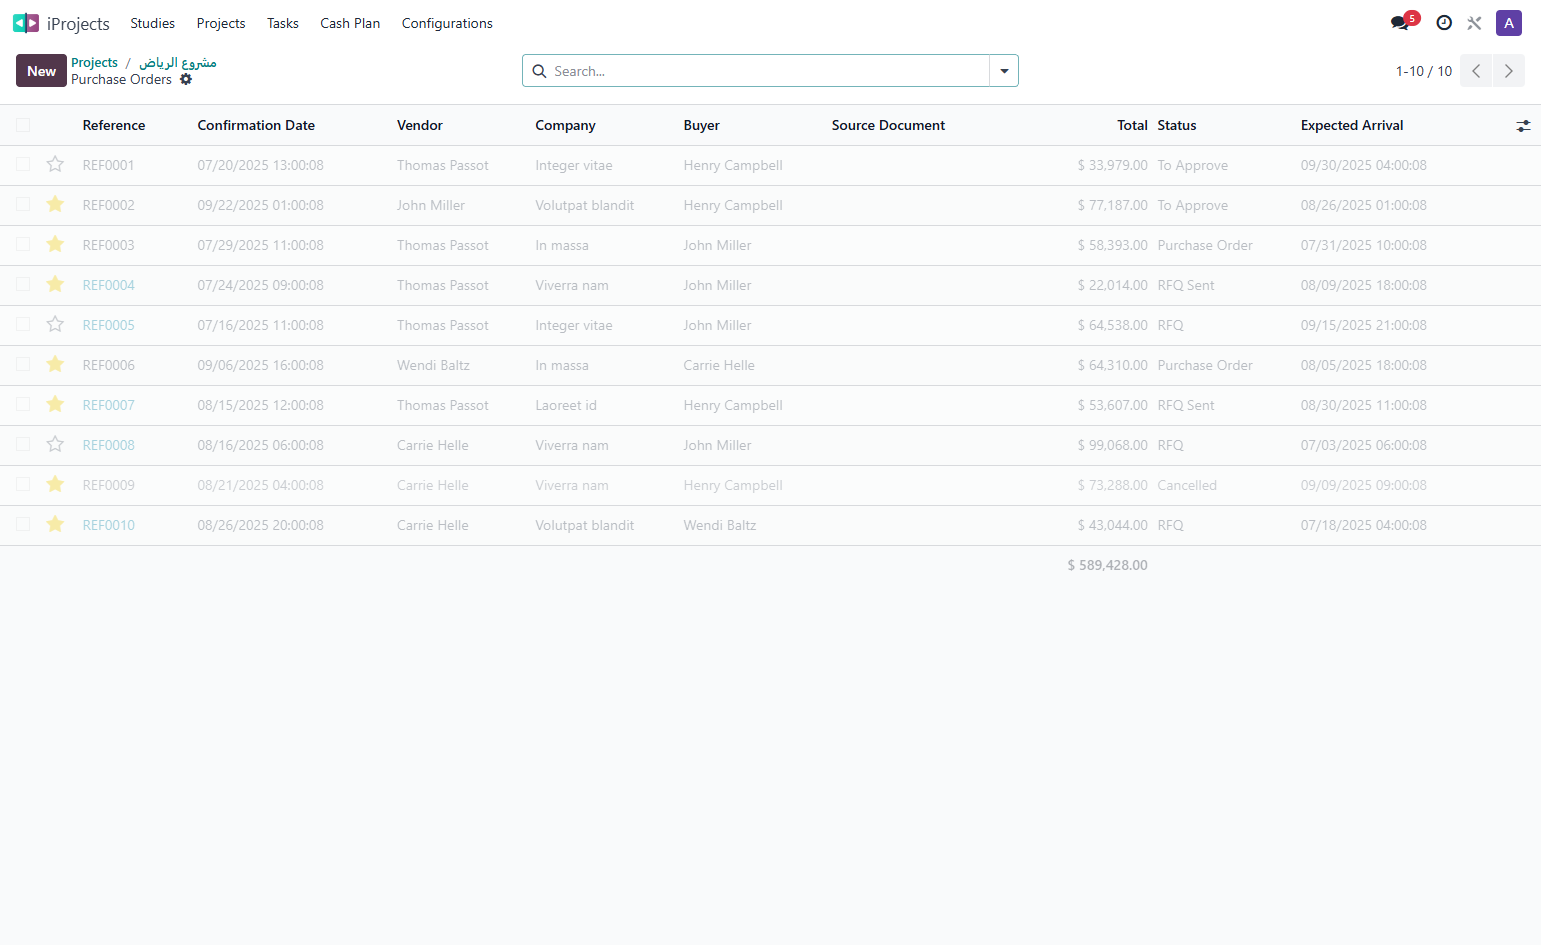Go to the previous page of records
1541x945 pixels.
click(x=1476, y=71)
